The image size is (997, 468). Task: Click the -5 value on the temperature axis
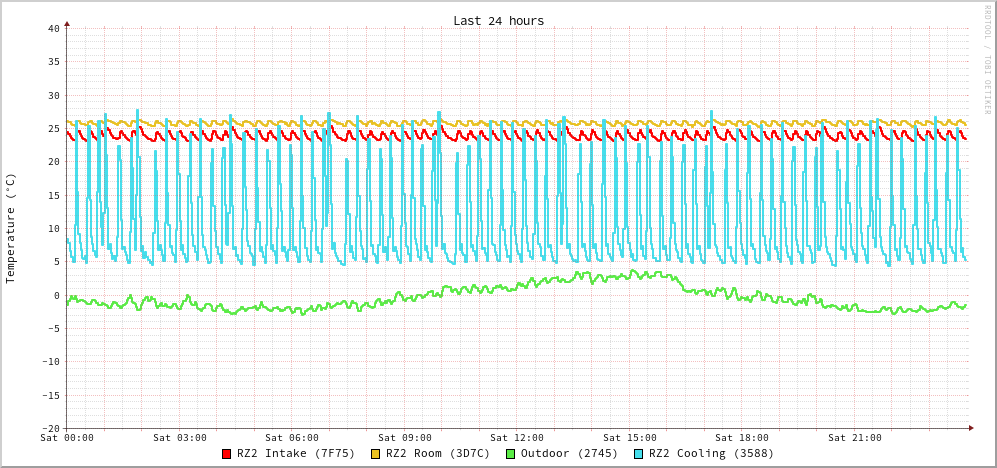pos(53,328)
